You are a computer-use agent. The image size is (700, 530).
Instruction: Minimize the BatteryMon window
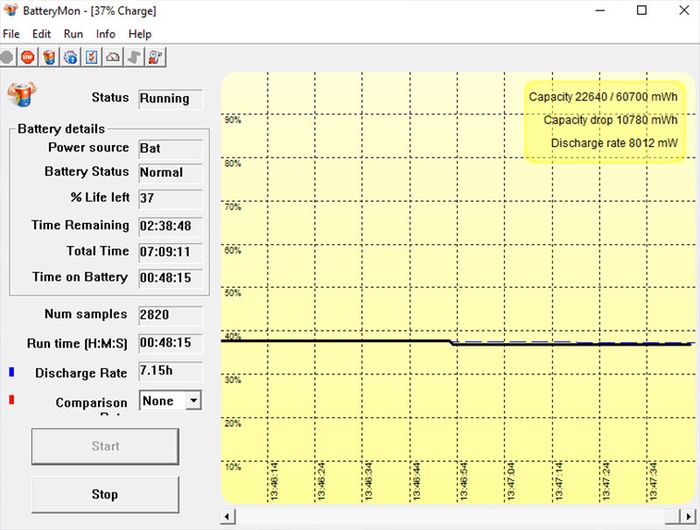coord(600,10)
